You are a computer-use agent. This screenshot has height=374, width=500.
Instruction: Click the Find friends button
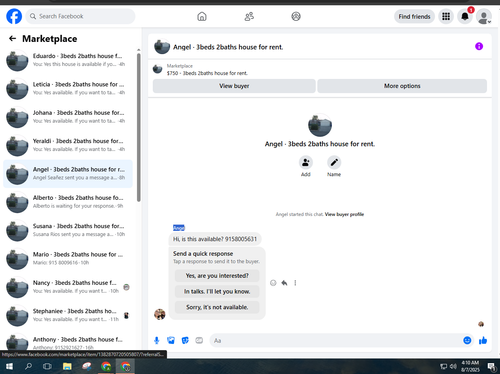point(414,16)
